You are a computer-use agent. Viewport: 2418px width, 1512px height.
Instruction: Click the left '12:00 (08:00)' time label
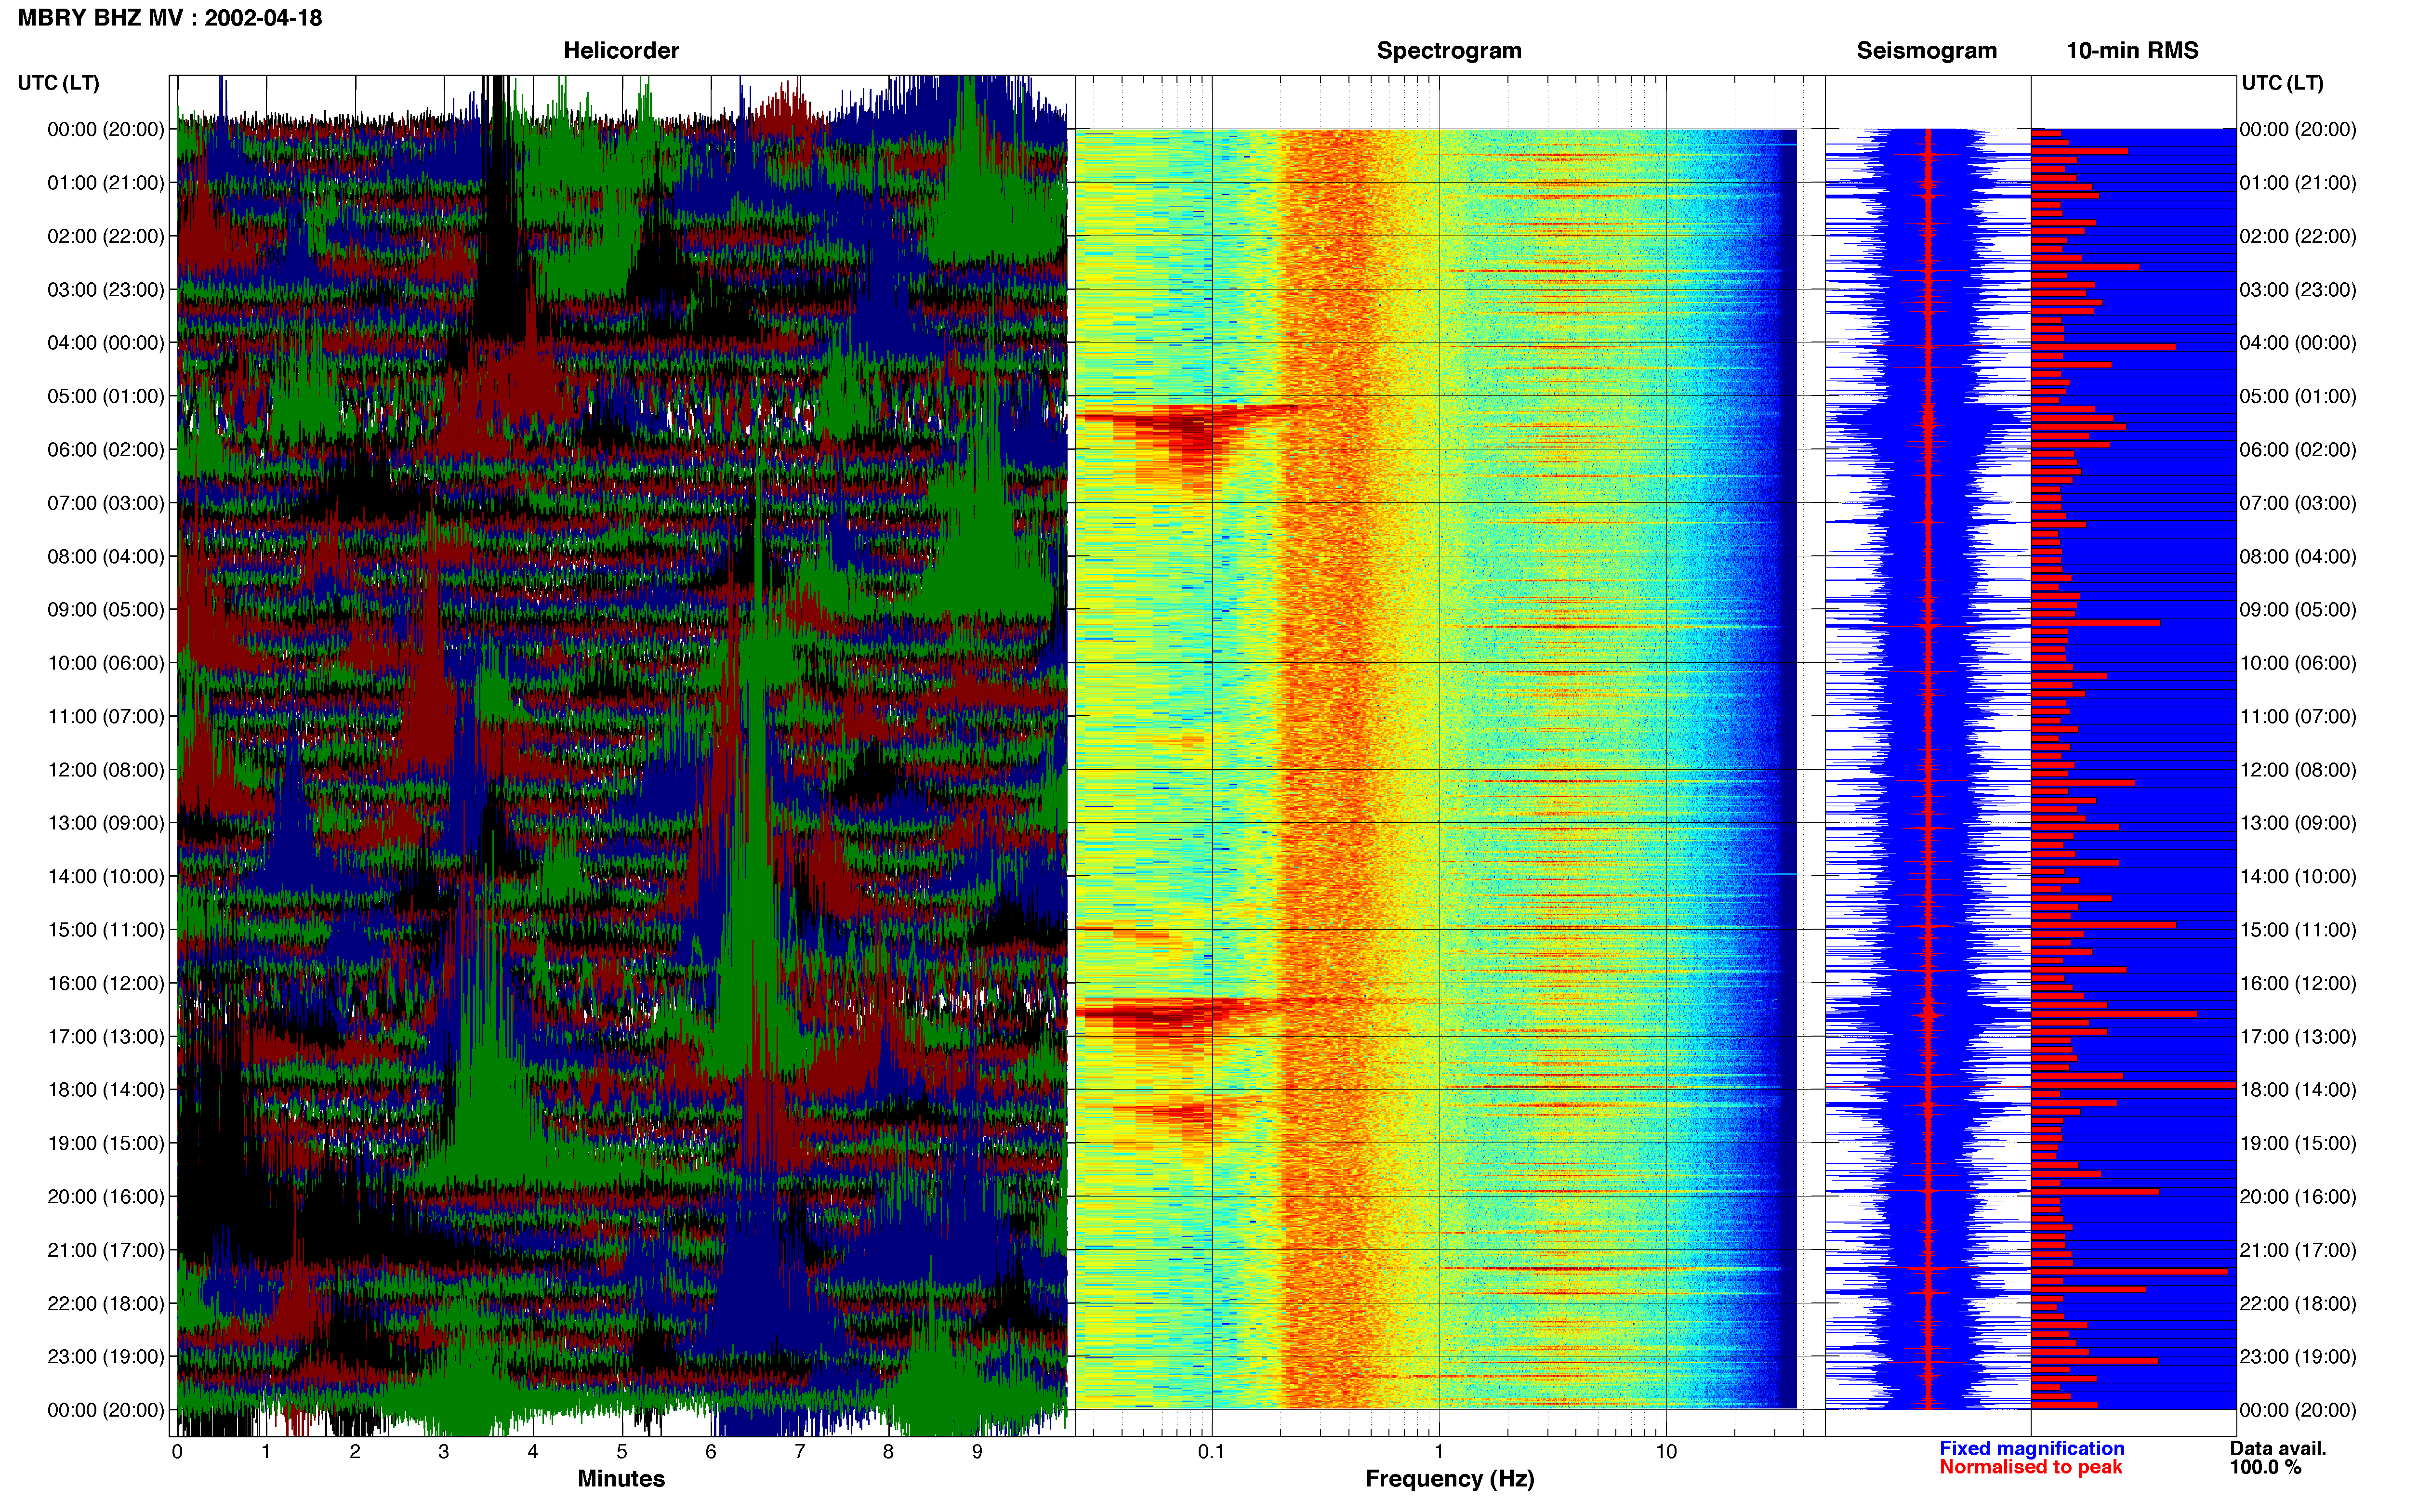106,770
